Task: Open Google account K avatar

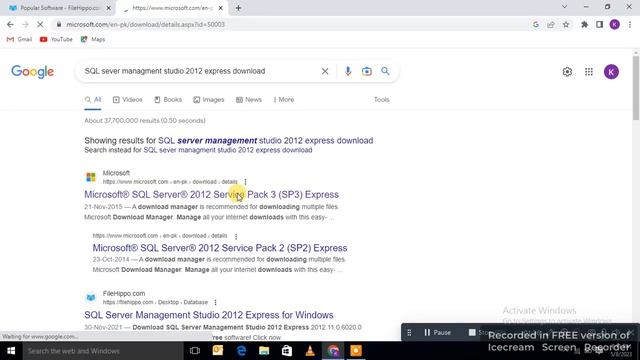Action: click(x=611, y=72)
